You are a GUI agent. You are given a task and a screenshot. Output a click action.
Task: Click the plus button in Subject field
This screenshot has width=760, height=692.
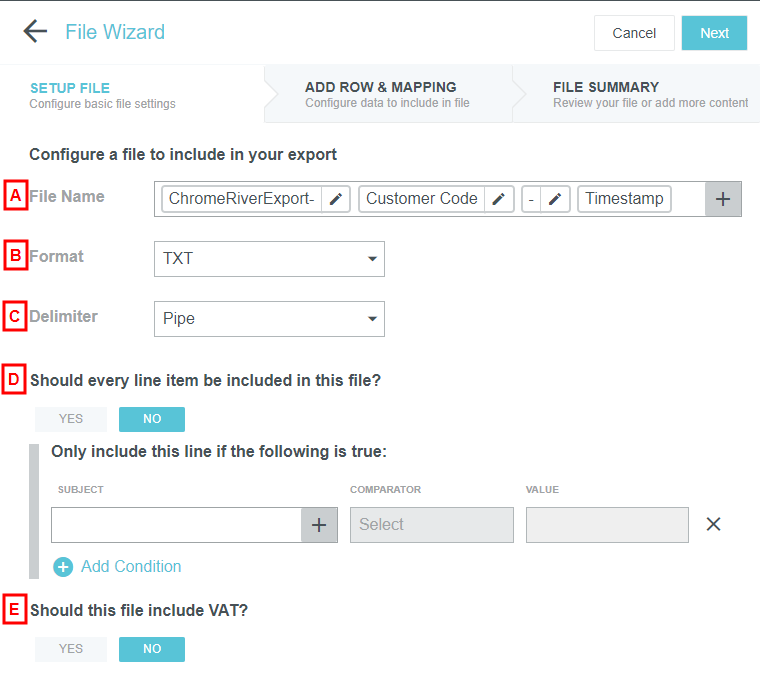pos(319,525)
